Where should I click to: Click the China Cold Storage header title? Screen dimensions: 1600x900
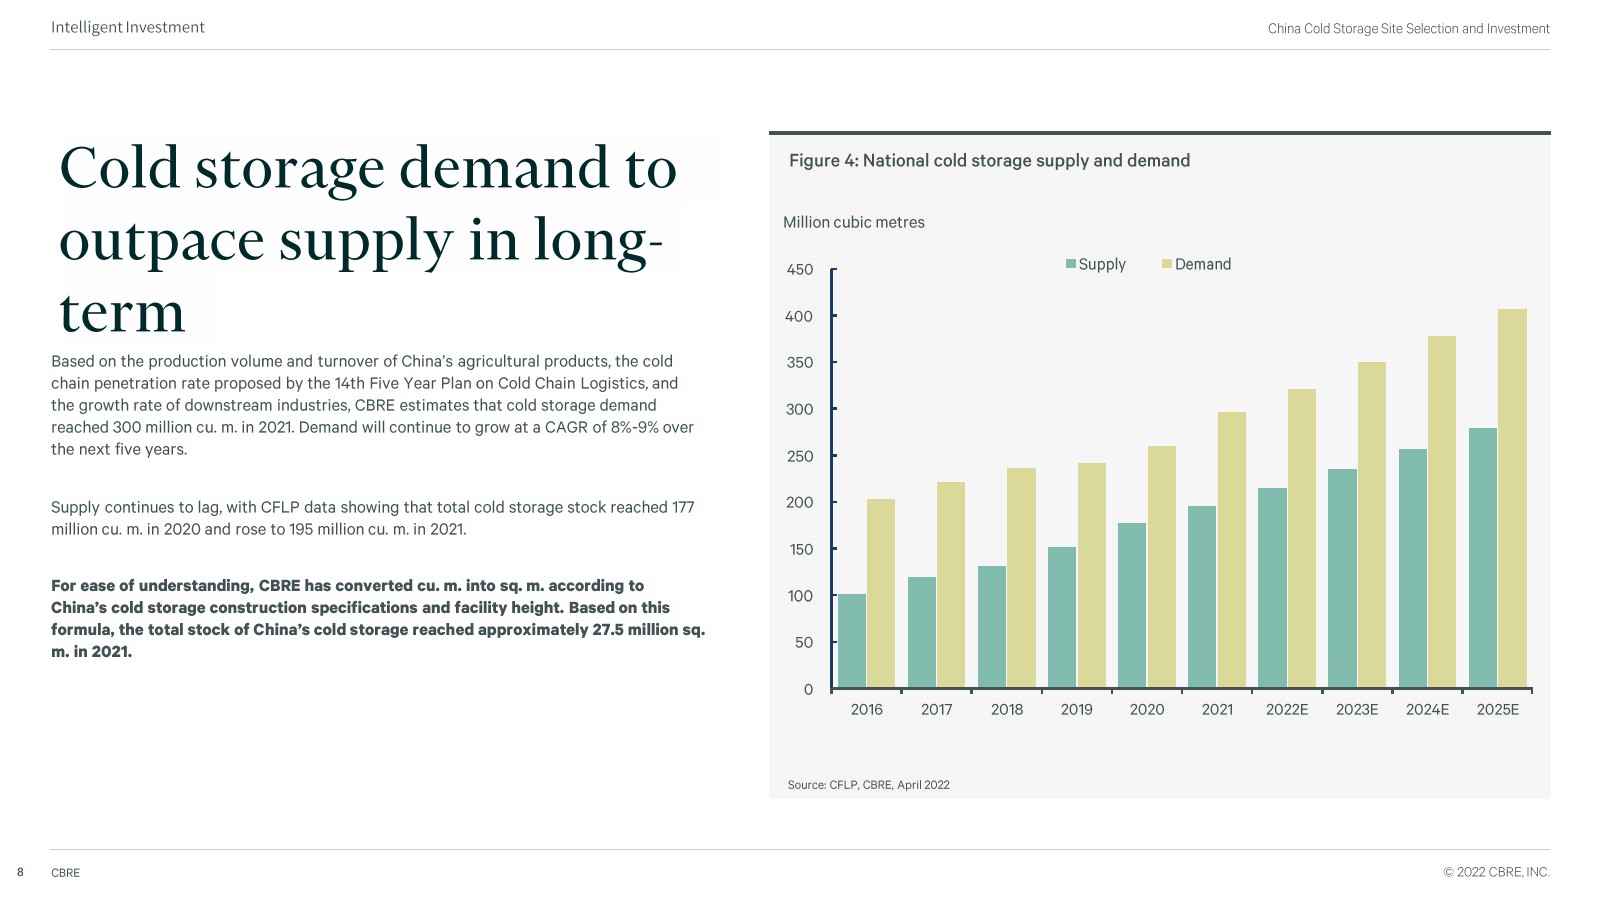pyautogui.click(x=1408, y=29)
